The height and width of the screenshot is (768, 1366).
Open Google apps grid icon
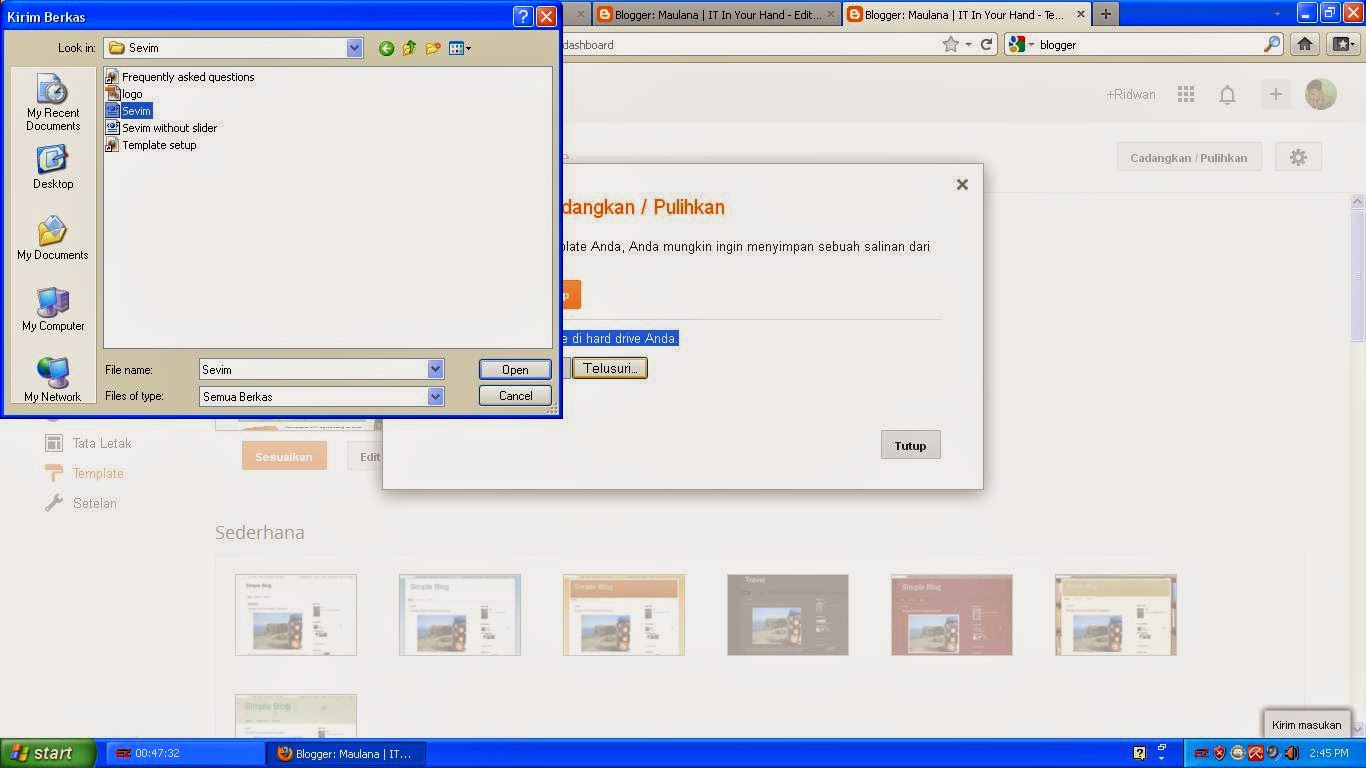tap(1186, 94)
